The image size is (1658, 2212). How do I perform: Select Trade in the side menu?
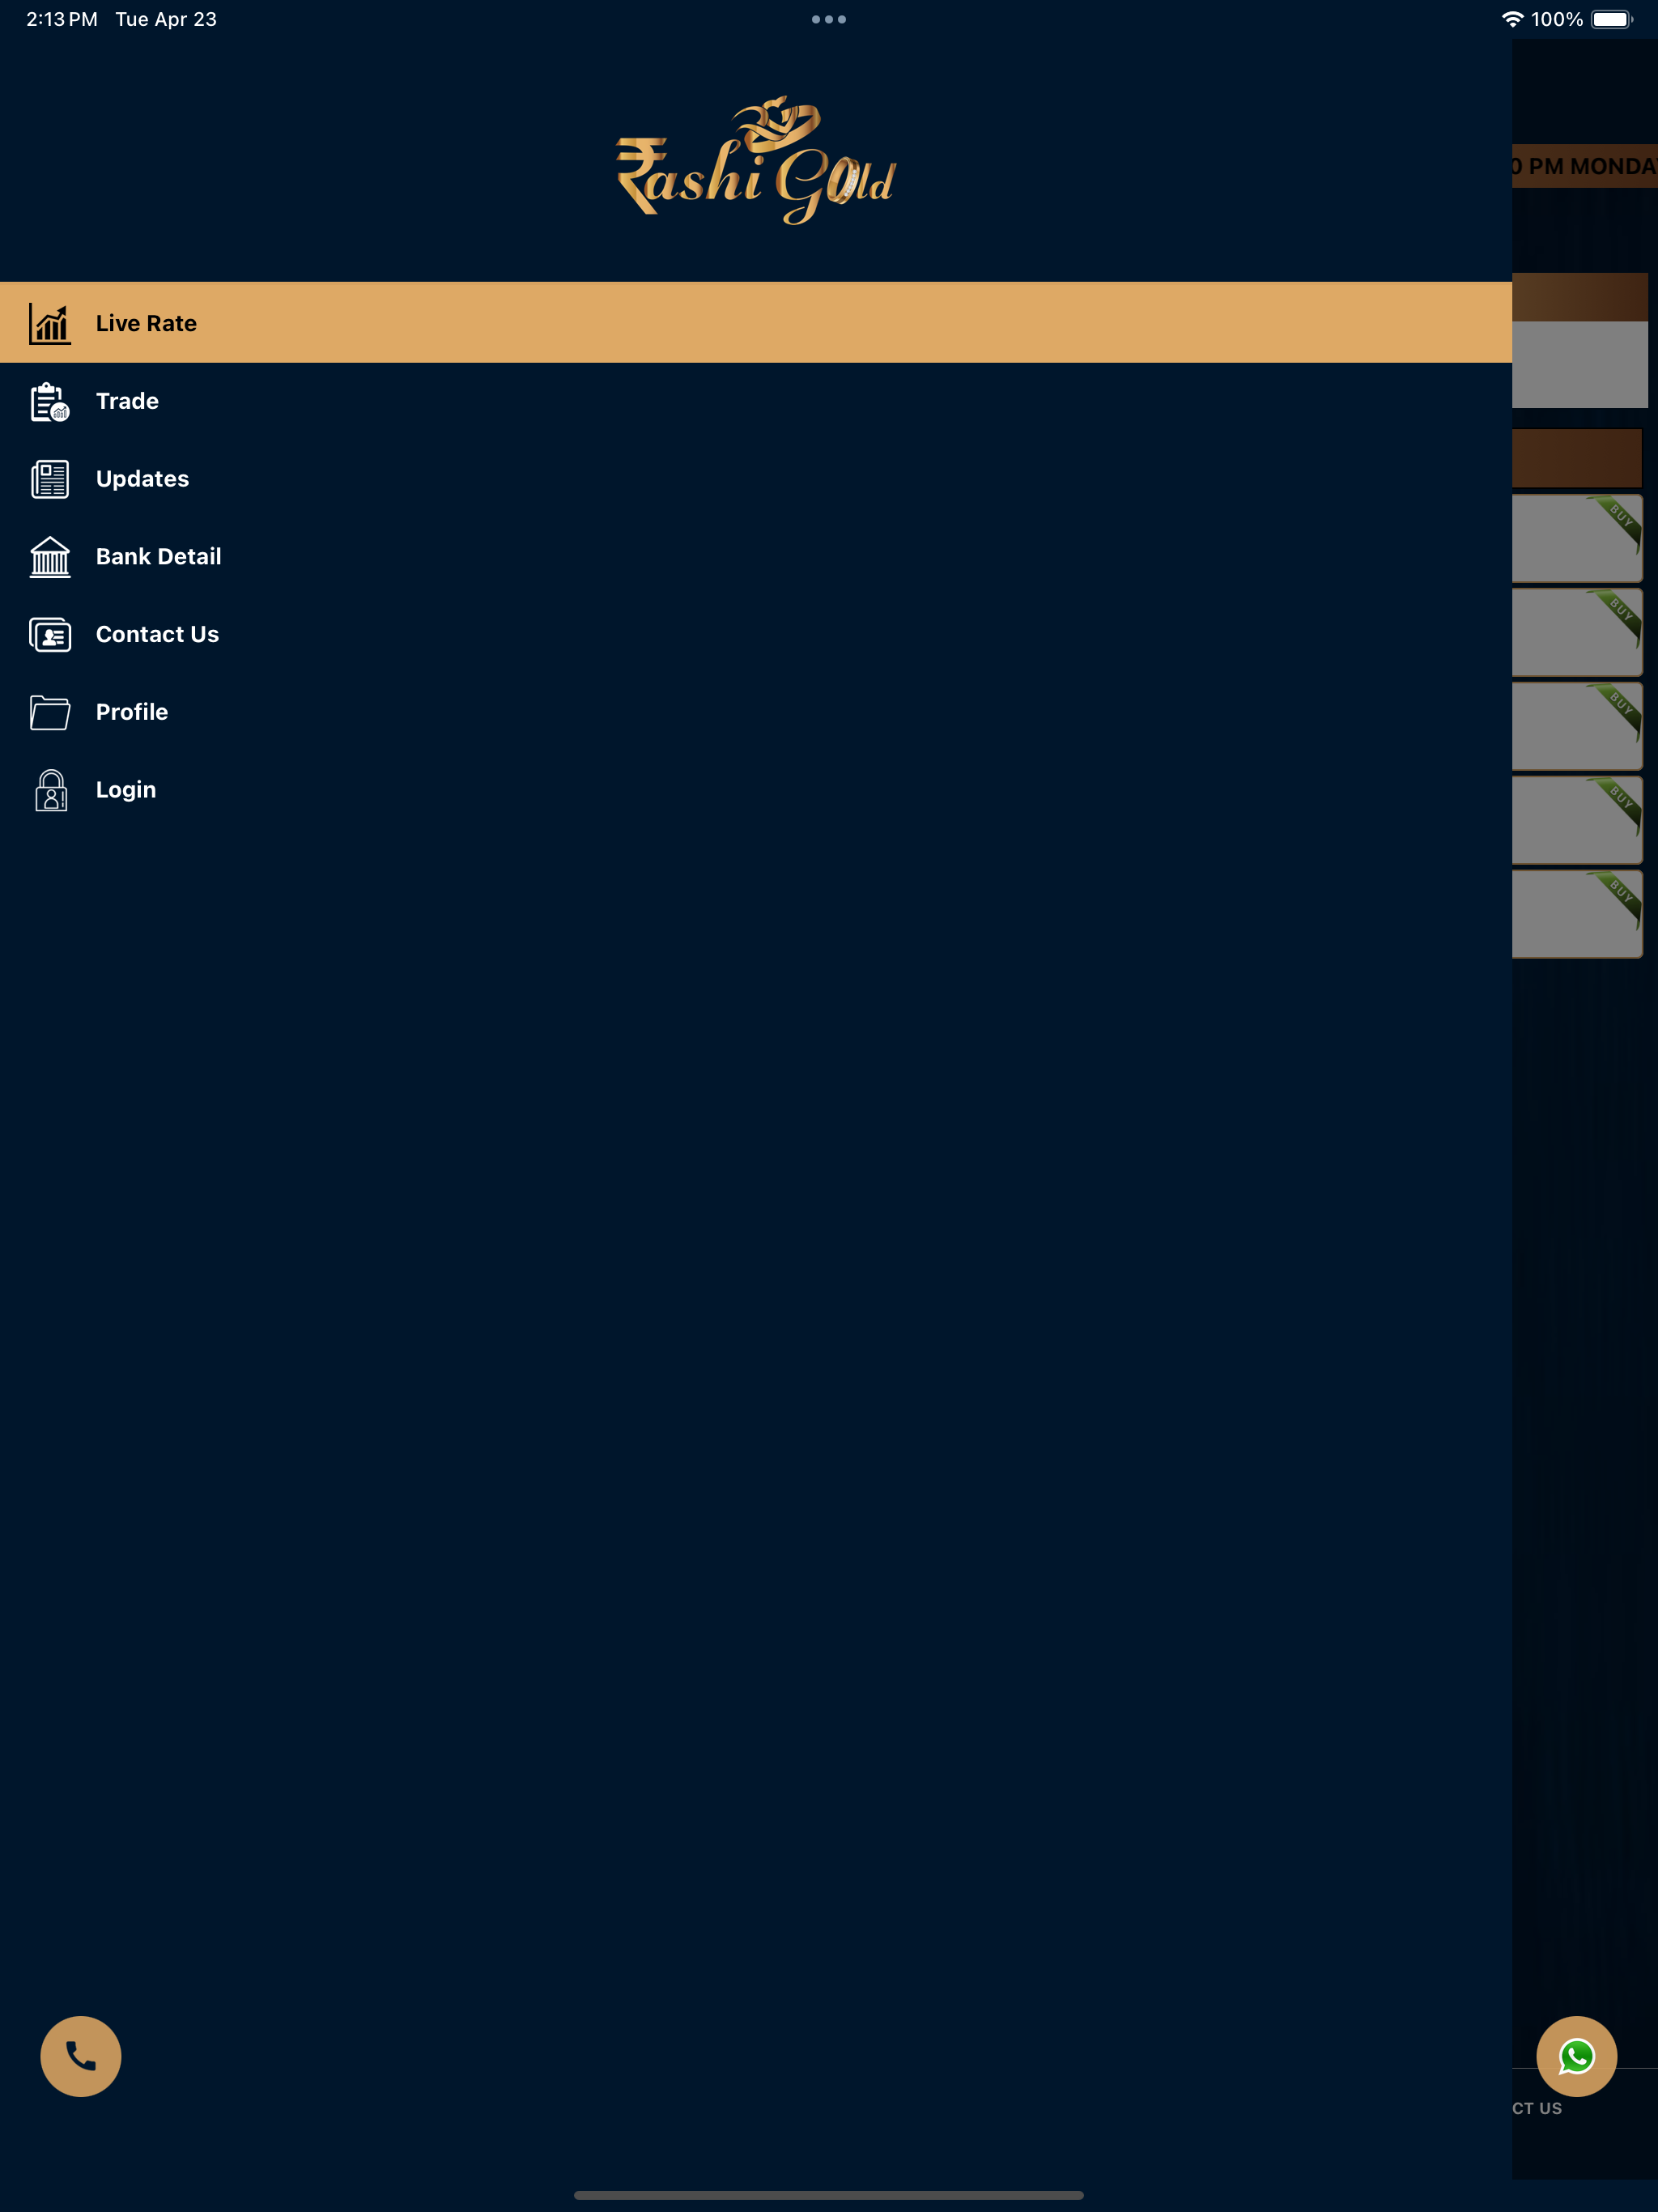coord(755,401)
